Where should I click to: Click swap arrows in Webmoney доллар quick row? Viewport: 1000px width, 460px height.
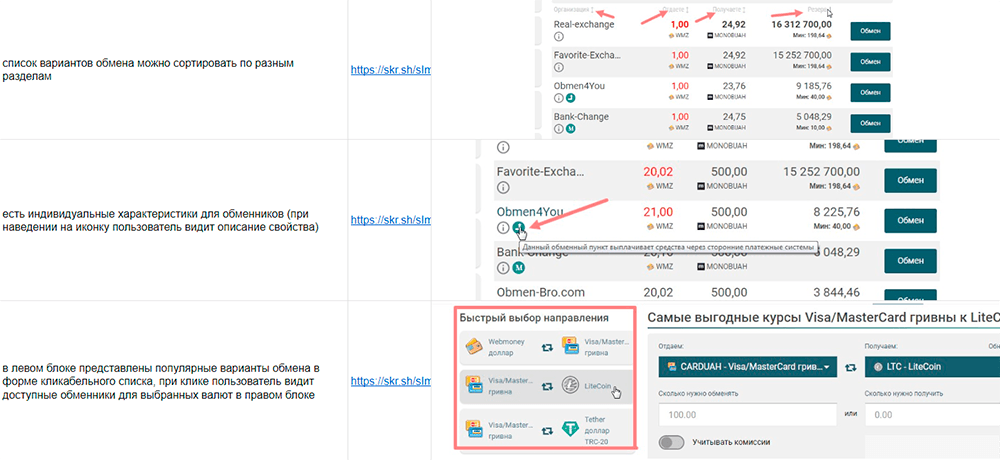[547, 348]
